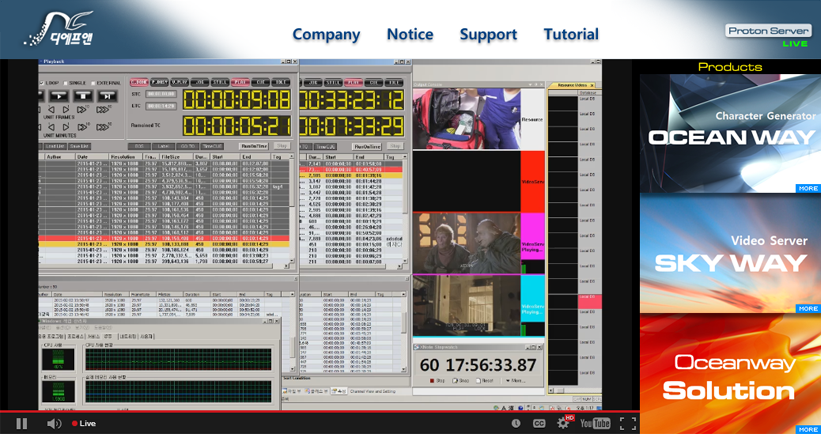Enable the SINGLE checkbox in Playback window
This screenshot has height=434, width=821.
point(65,83)
